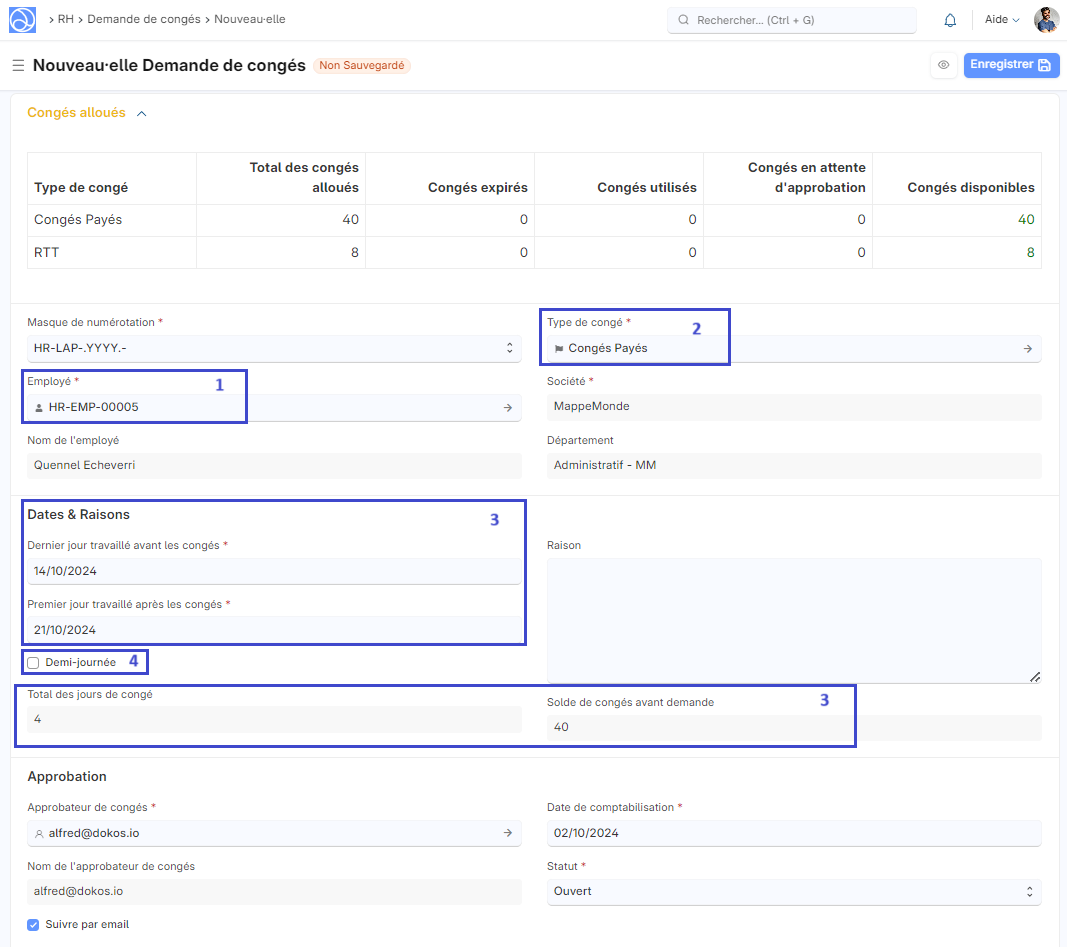Viewport: 1067px width, 947px height.
Task: Click arrow in Approbateur de congés field
Action: pos(508,833)
